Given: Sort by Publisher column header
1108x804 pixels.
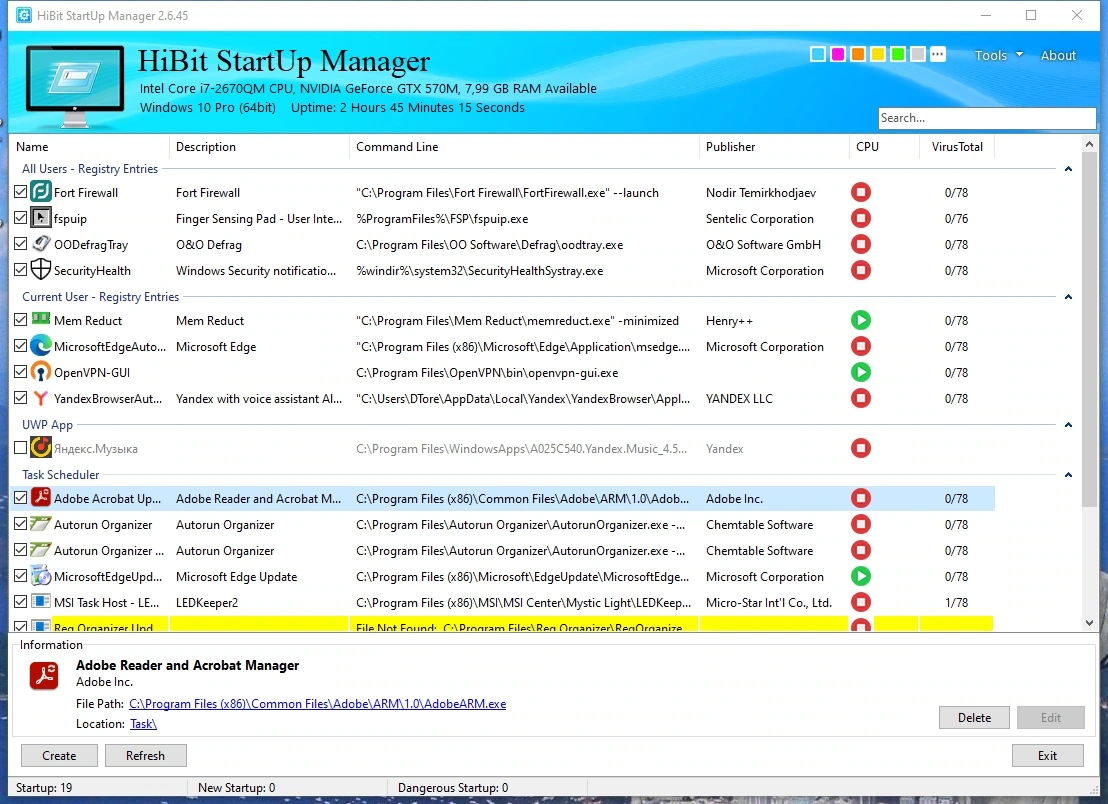Looking at the screenshot, I should tap(774, 146).
